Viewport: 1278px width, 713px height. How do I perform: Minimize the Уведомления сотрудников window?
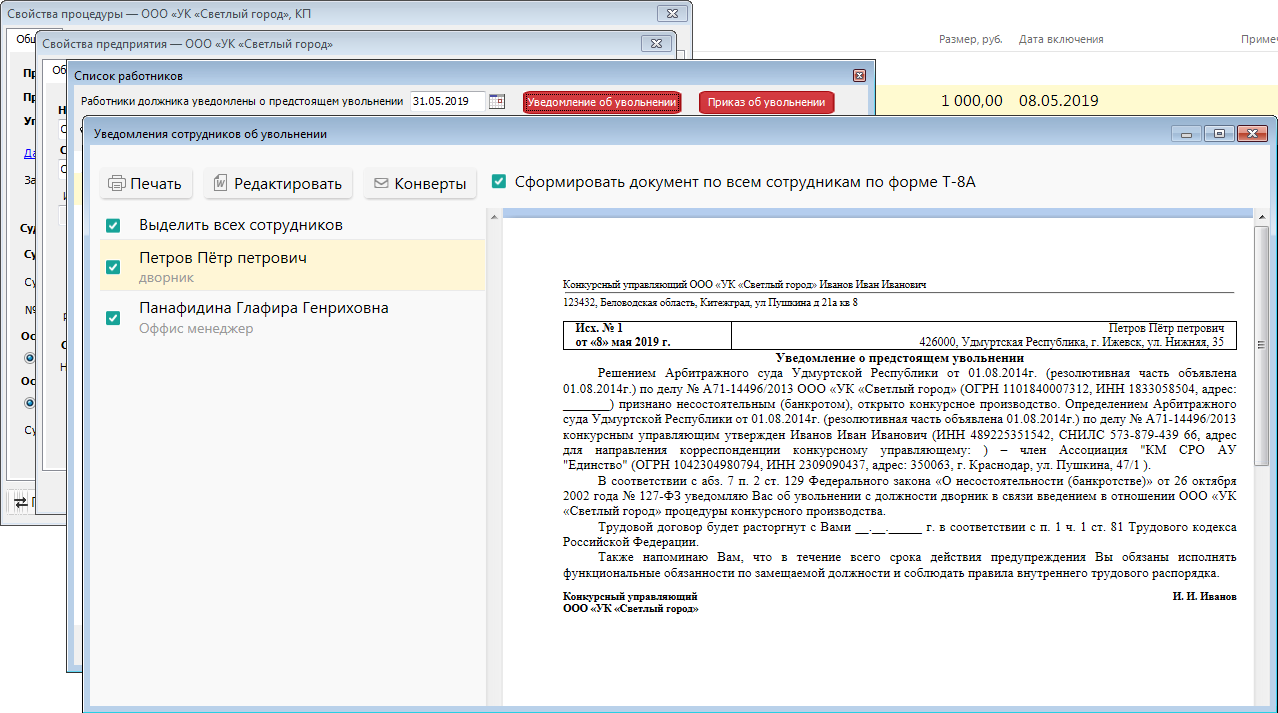(1187, 133)
